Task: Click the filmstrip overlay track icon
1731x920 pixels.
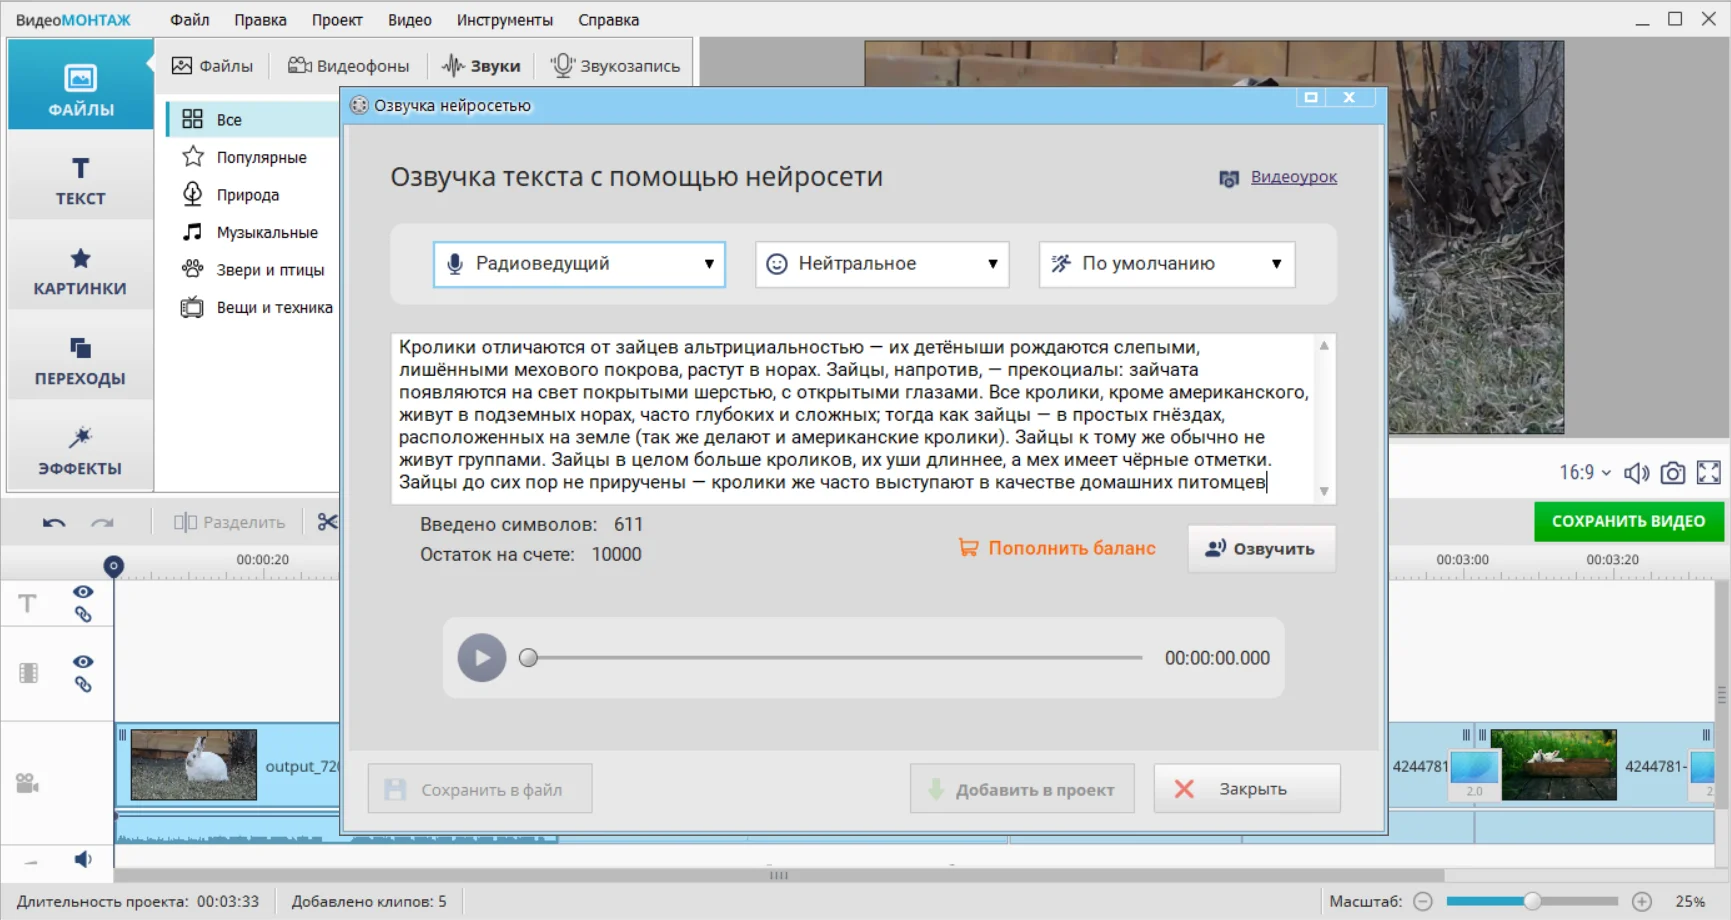Action: [28, 673]
